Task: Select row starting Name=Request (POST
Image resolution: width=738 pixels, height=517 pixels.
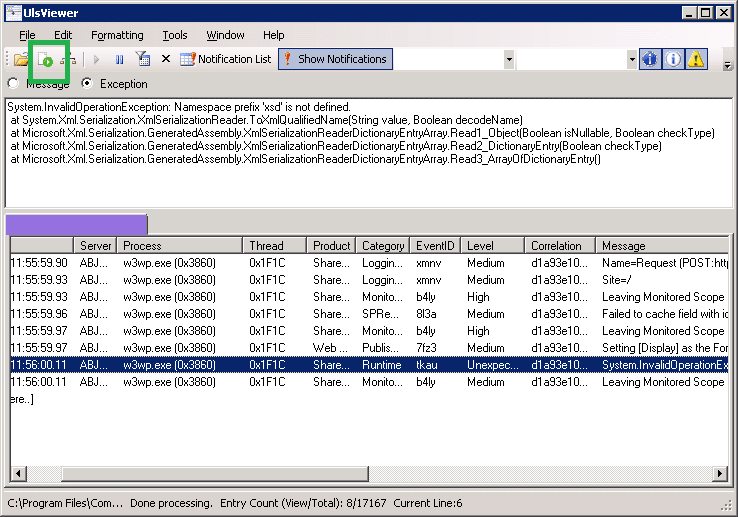Action: (369, 263)
